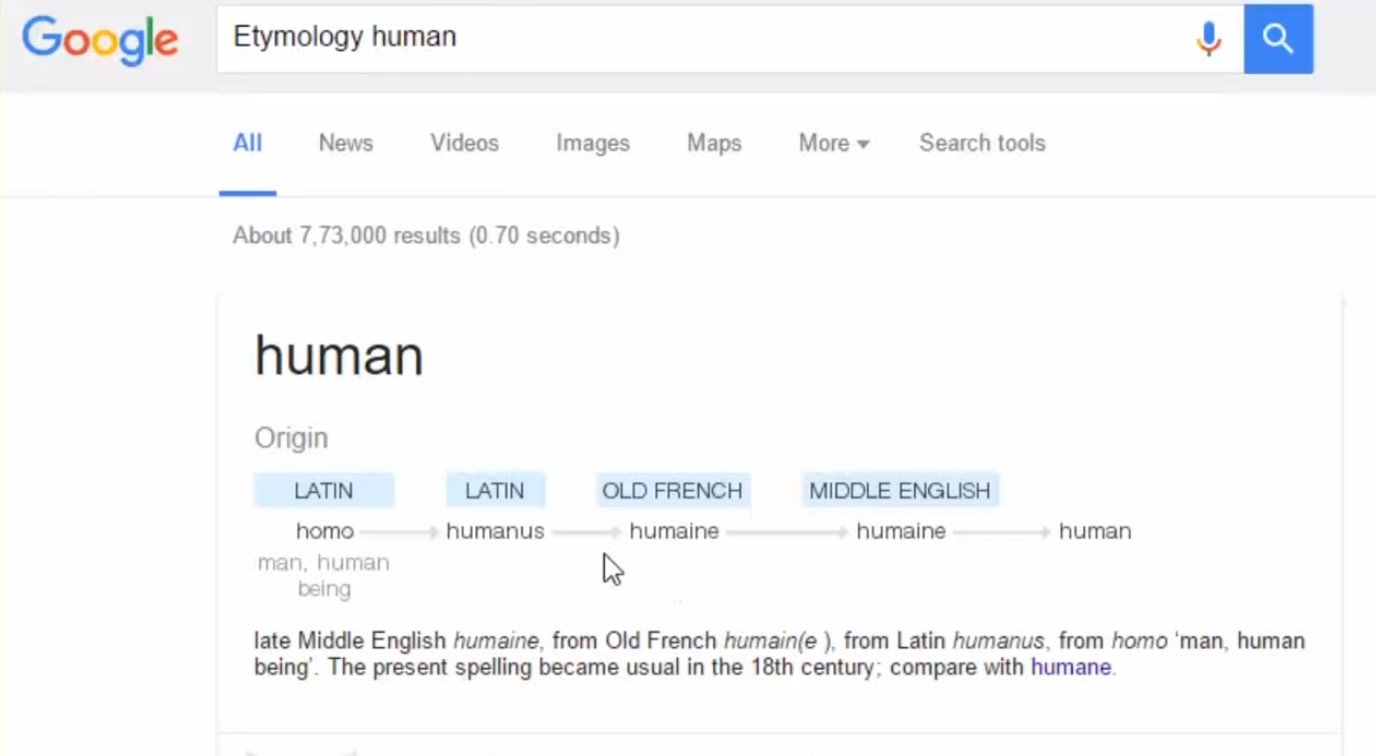This screenshot has width=1376, height=756.
Task: Select the All tab
Action: (247, 143)
